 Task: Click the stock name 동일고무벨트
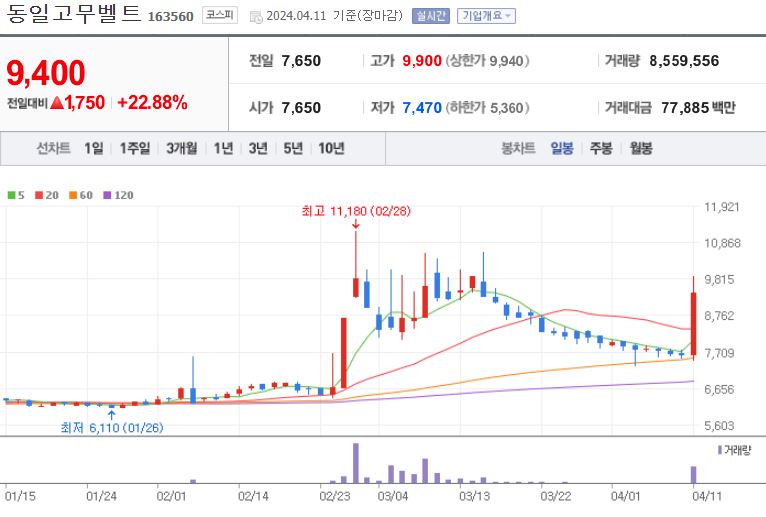pyautogui.click(x=73, y=14)
